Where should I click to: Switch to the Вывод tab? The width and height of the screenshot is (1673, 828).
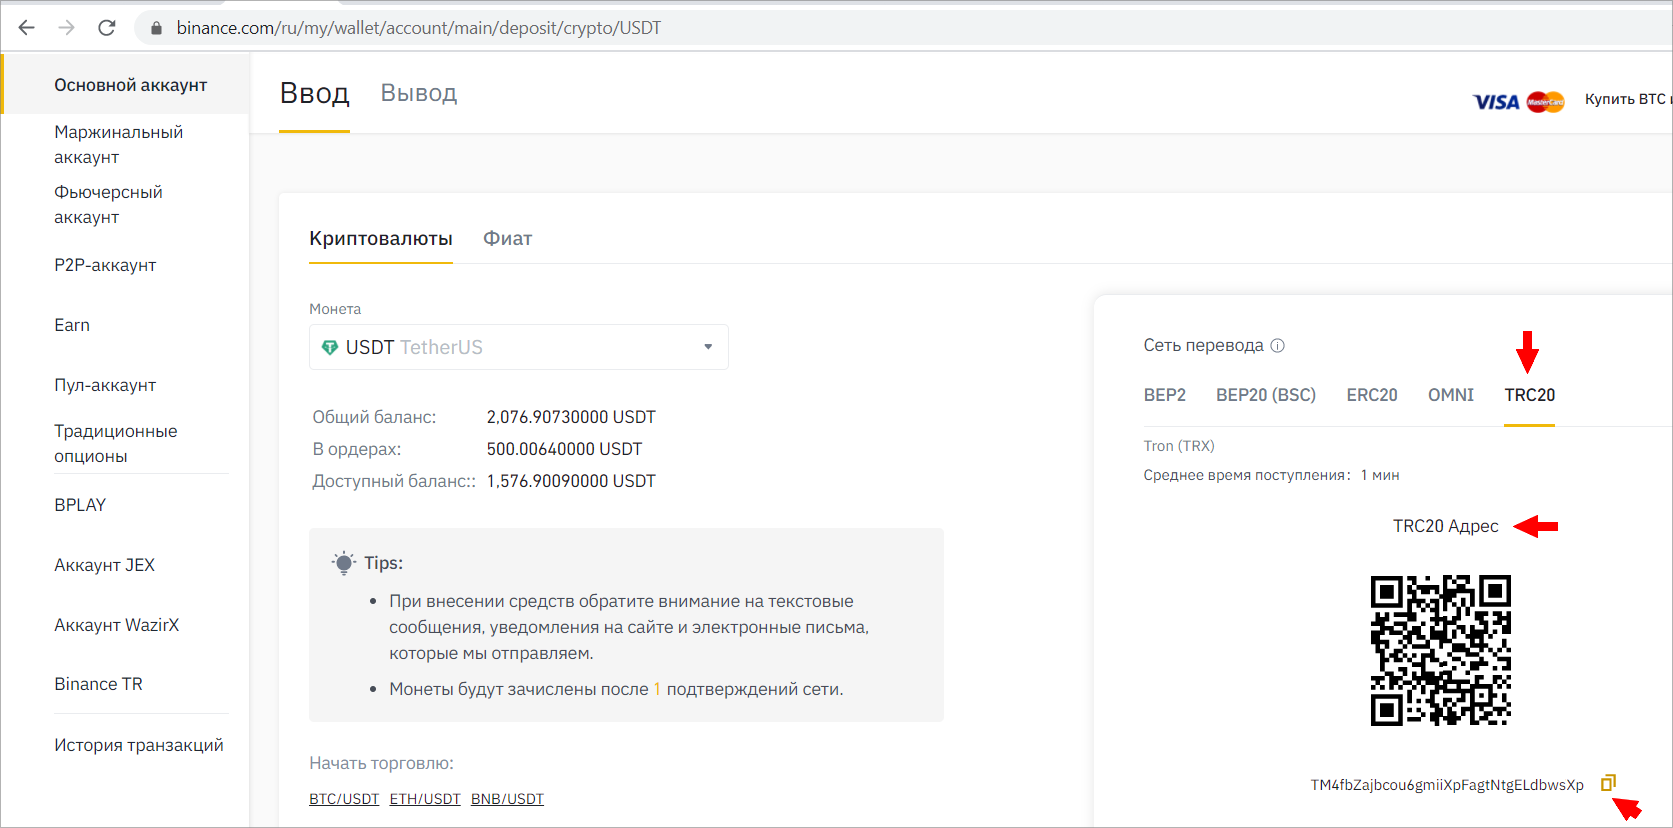point(418,93)
